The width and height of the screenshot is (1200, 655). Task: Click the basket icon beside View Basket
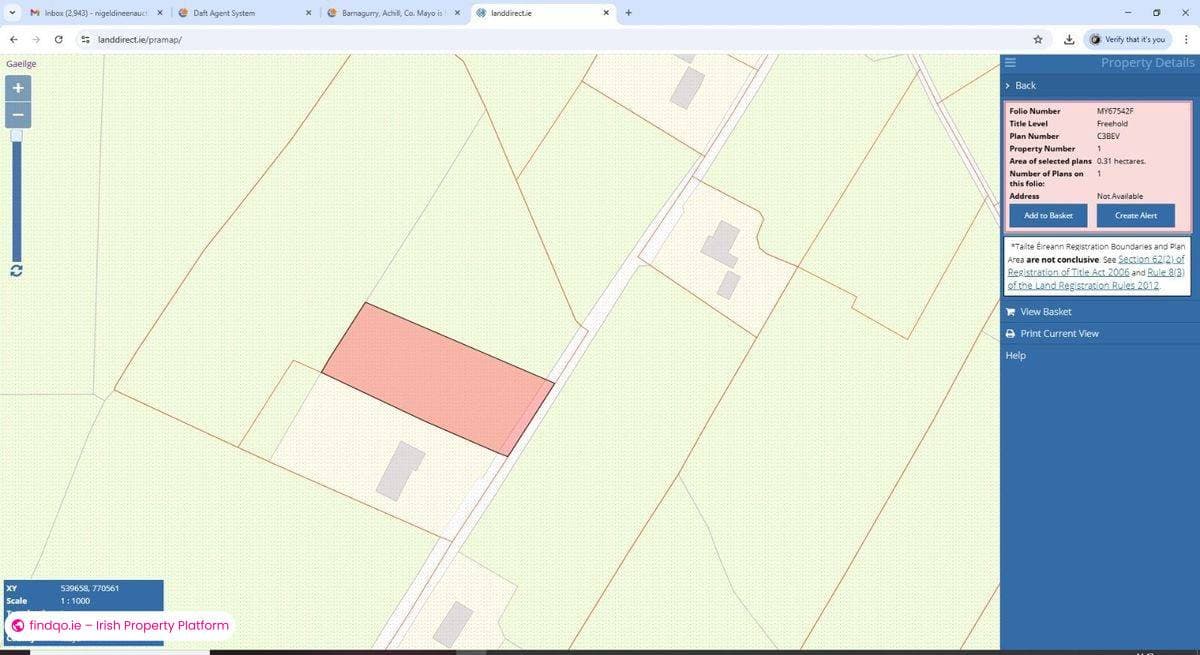(x=1010, y=311)
